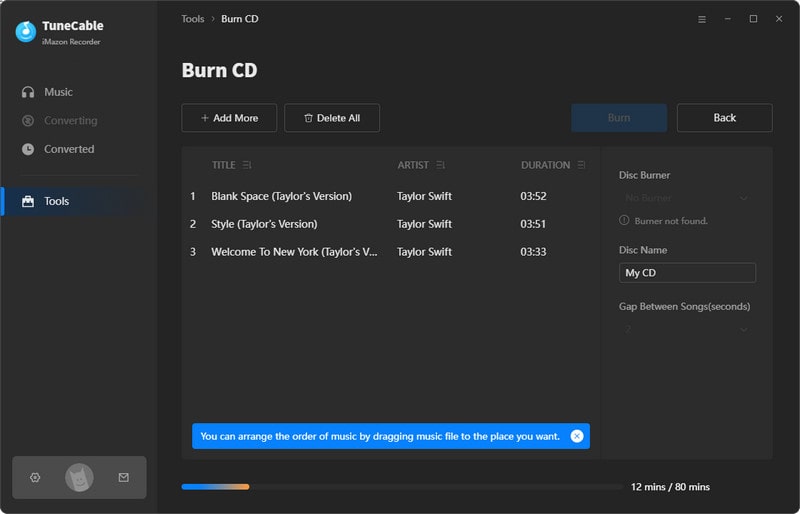800x514 pixels.
Task: Sort by the TITLE sort icon
Action: click(247, 165)
